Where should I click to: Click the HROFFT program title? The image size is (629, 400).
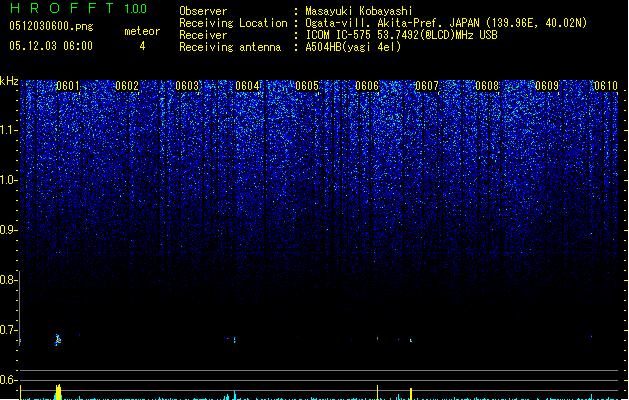click(x=62, y=8)
